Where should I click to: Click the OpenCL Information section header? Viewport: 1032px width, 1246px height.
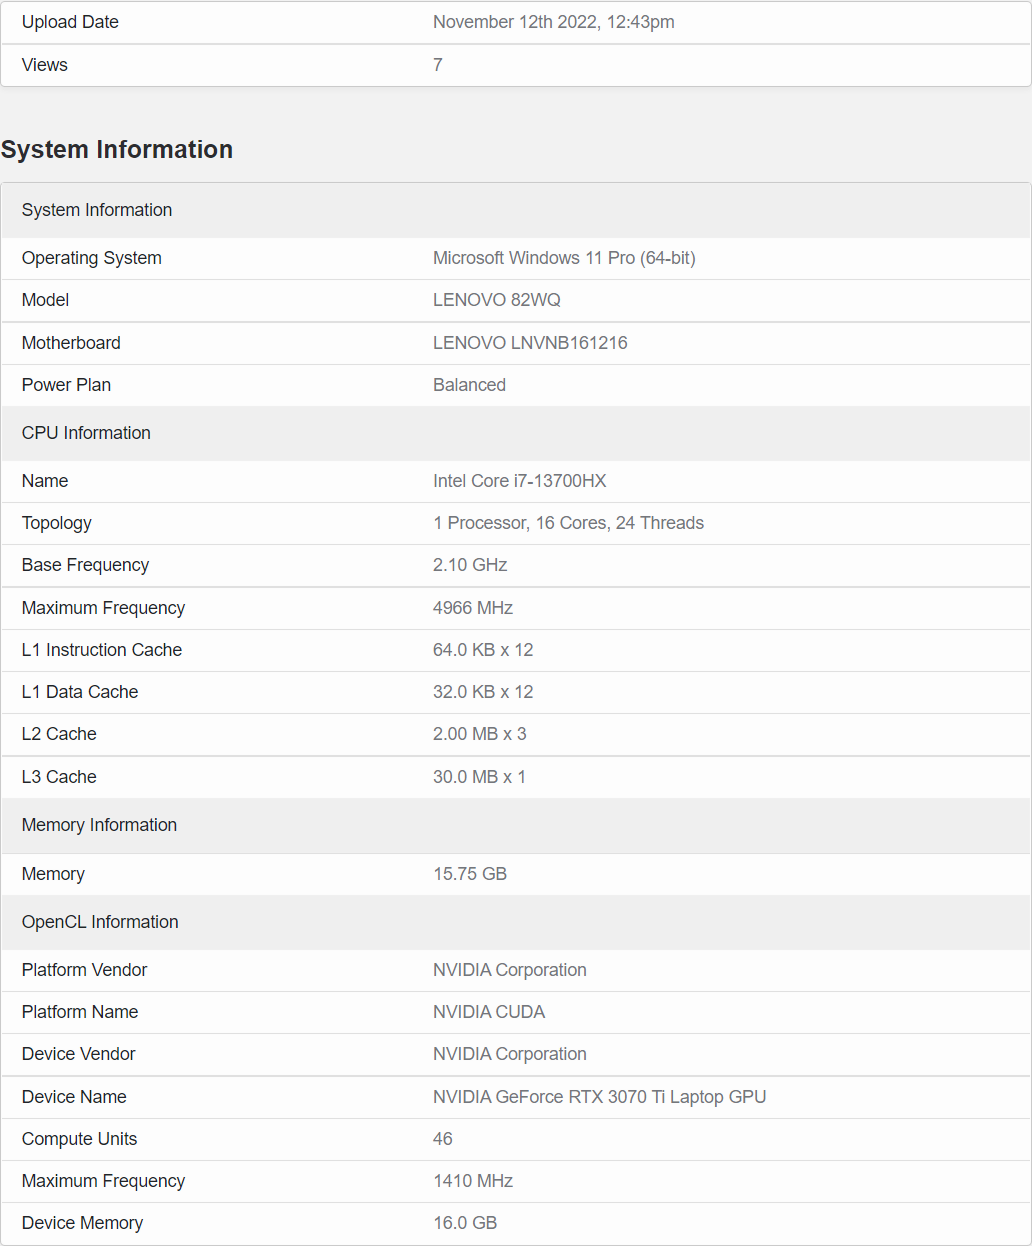[x=99, y=921]
